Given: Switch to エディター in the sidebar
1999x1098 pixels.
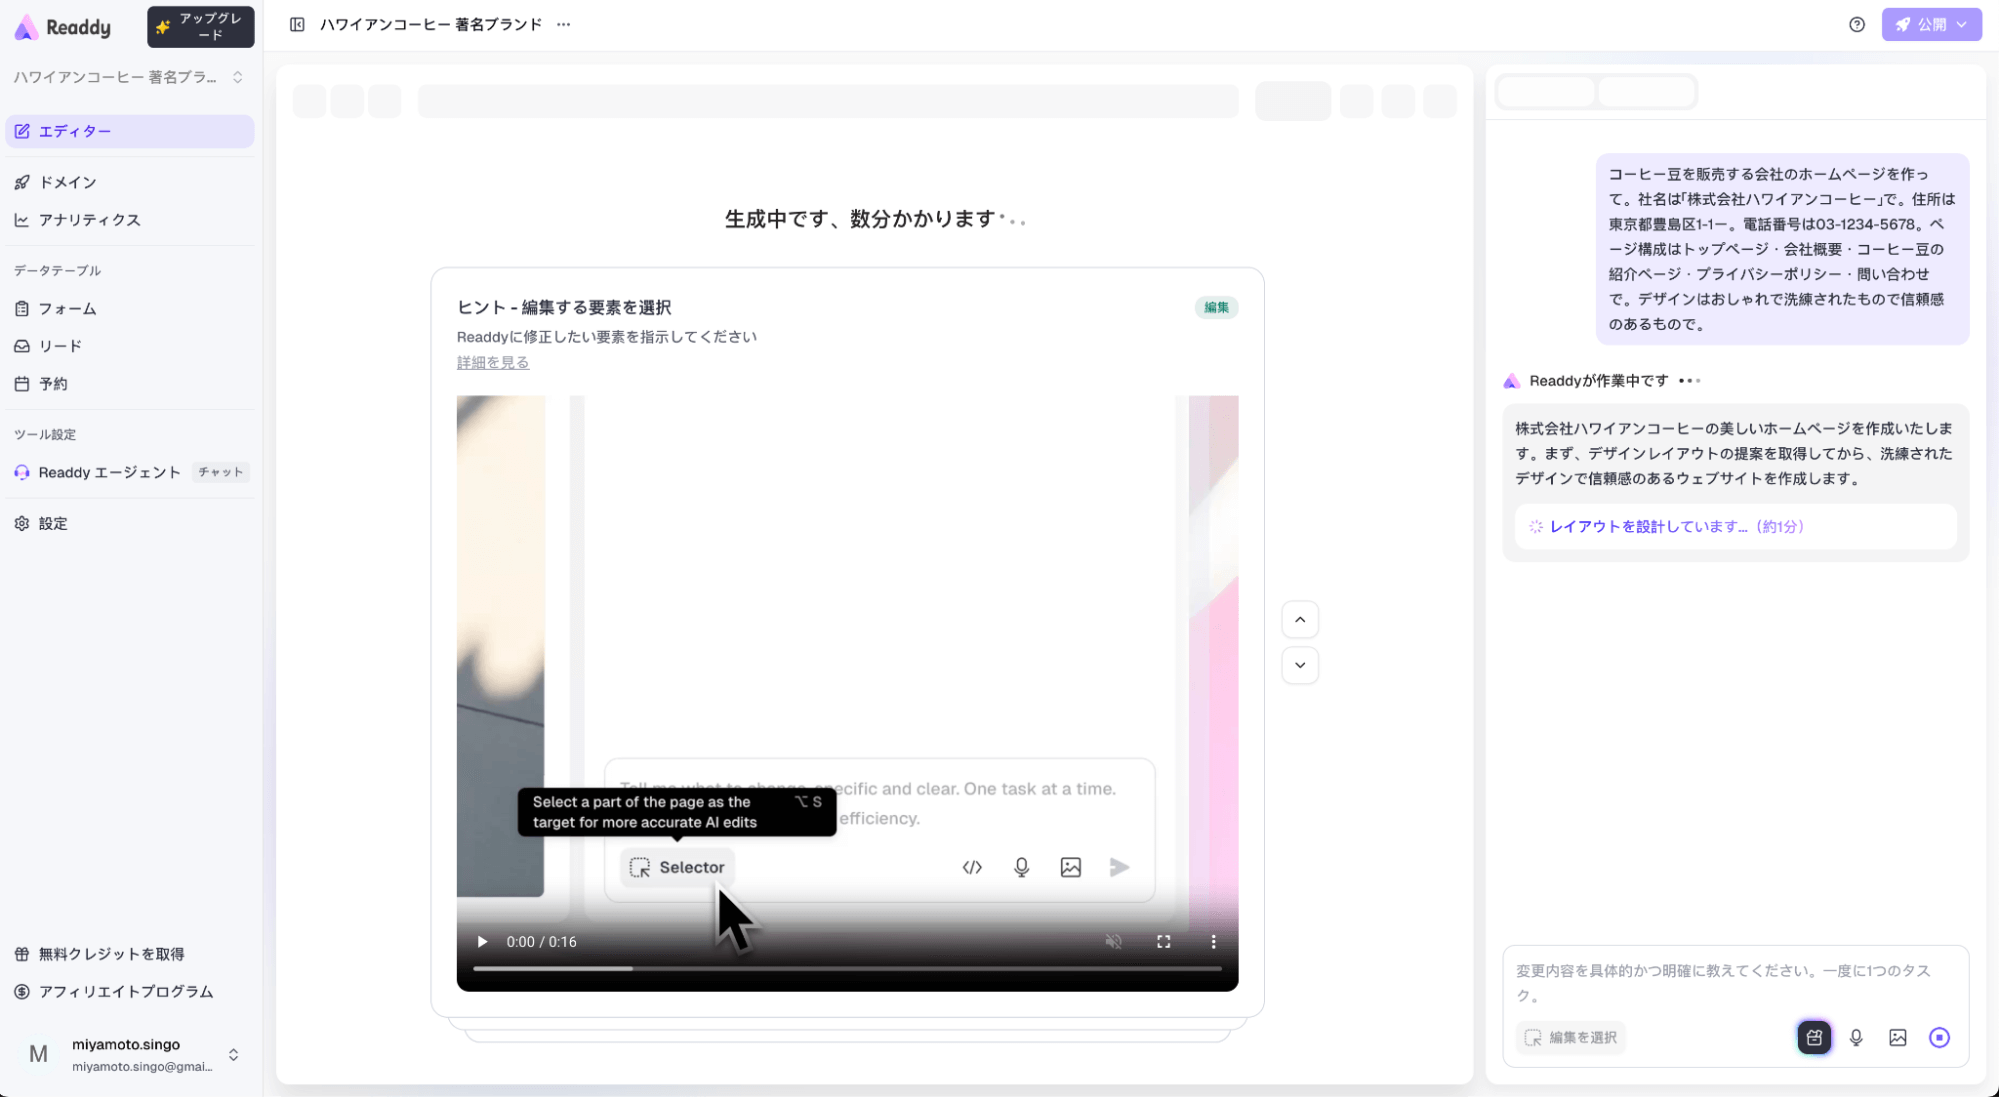Looking at the screenshot, I should [73, 131].
